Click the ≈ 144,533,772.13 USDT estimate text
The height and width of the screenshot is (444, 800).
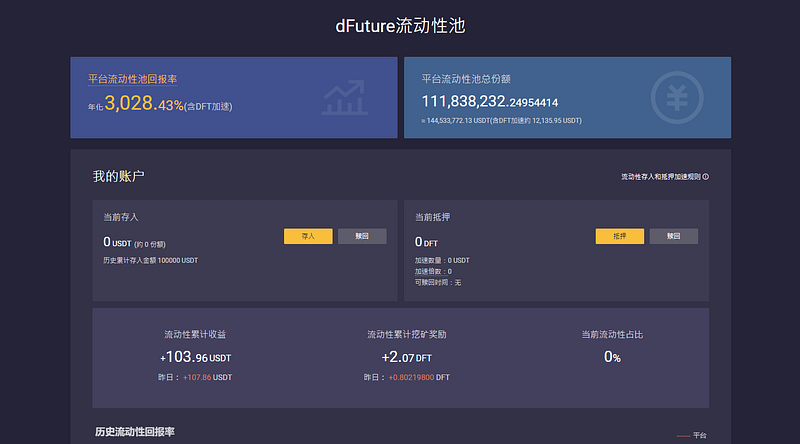[x=501, y=120]
